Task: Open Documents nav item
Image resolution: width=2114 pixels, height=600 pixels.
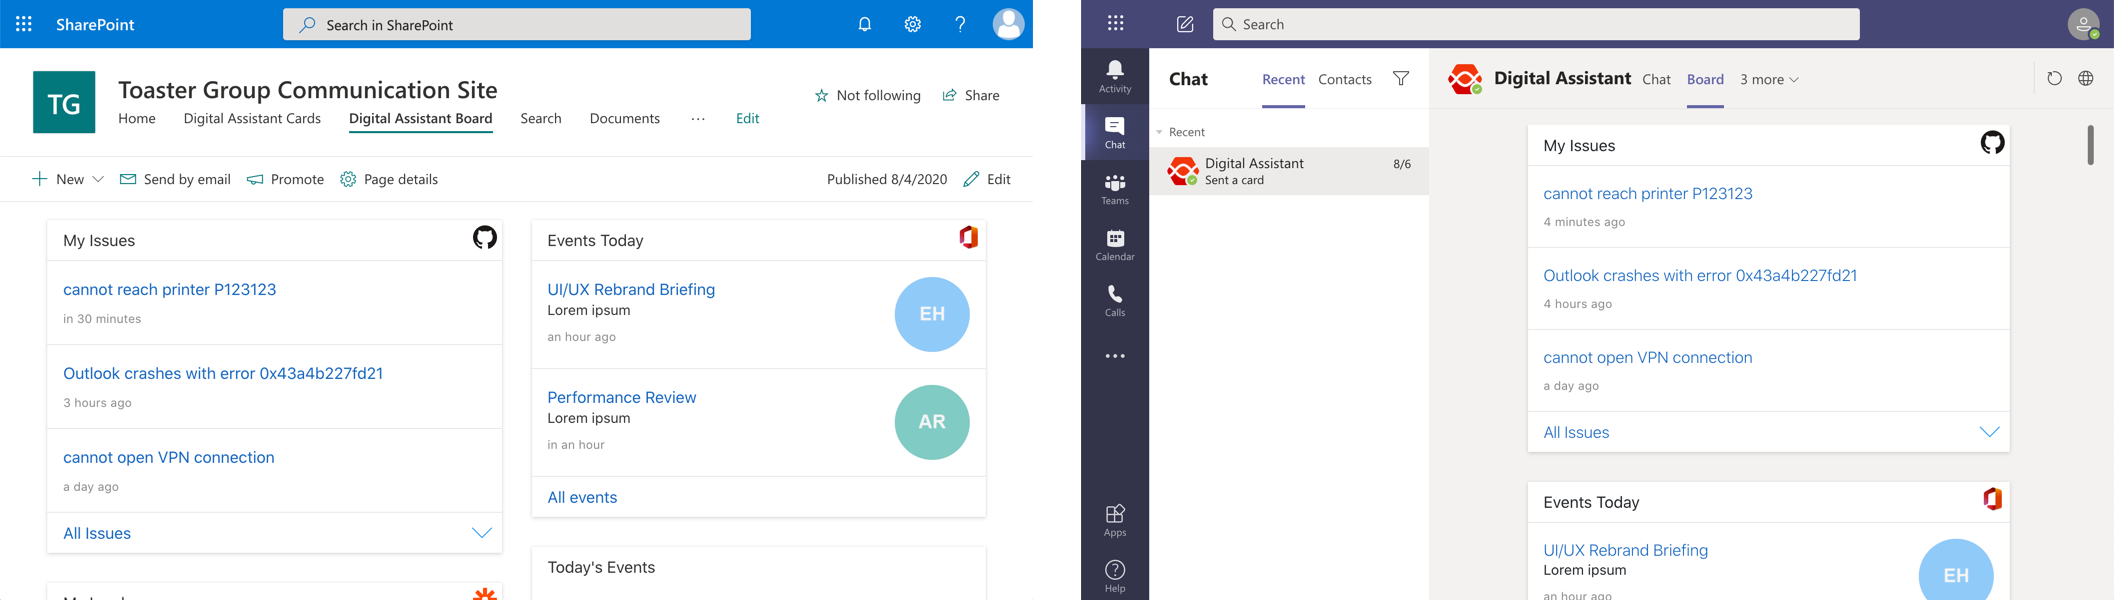Action: pyautogui.click(x=625, y=118)
